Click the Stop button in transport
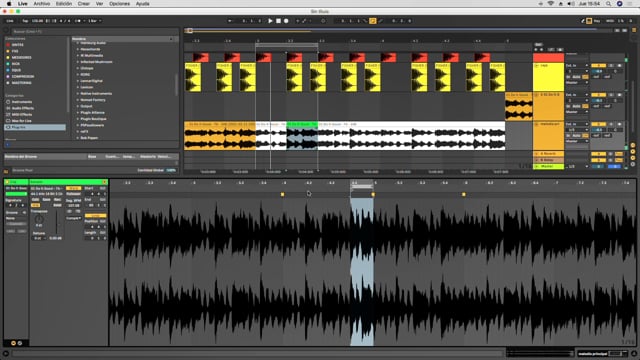Screen dimensions: 640x360 278,21
